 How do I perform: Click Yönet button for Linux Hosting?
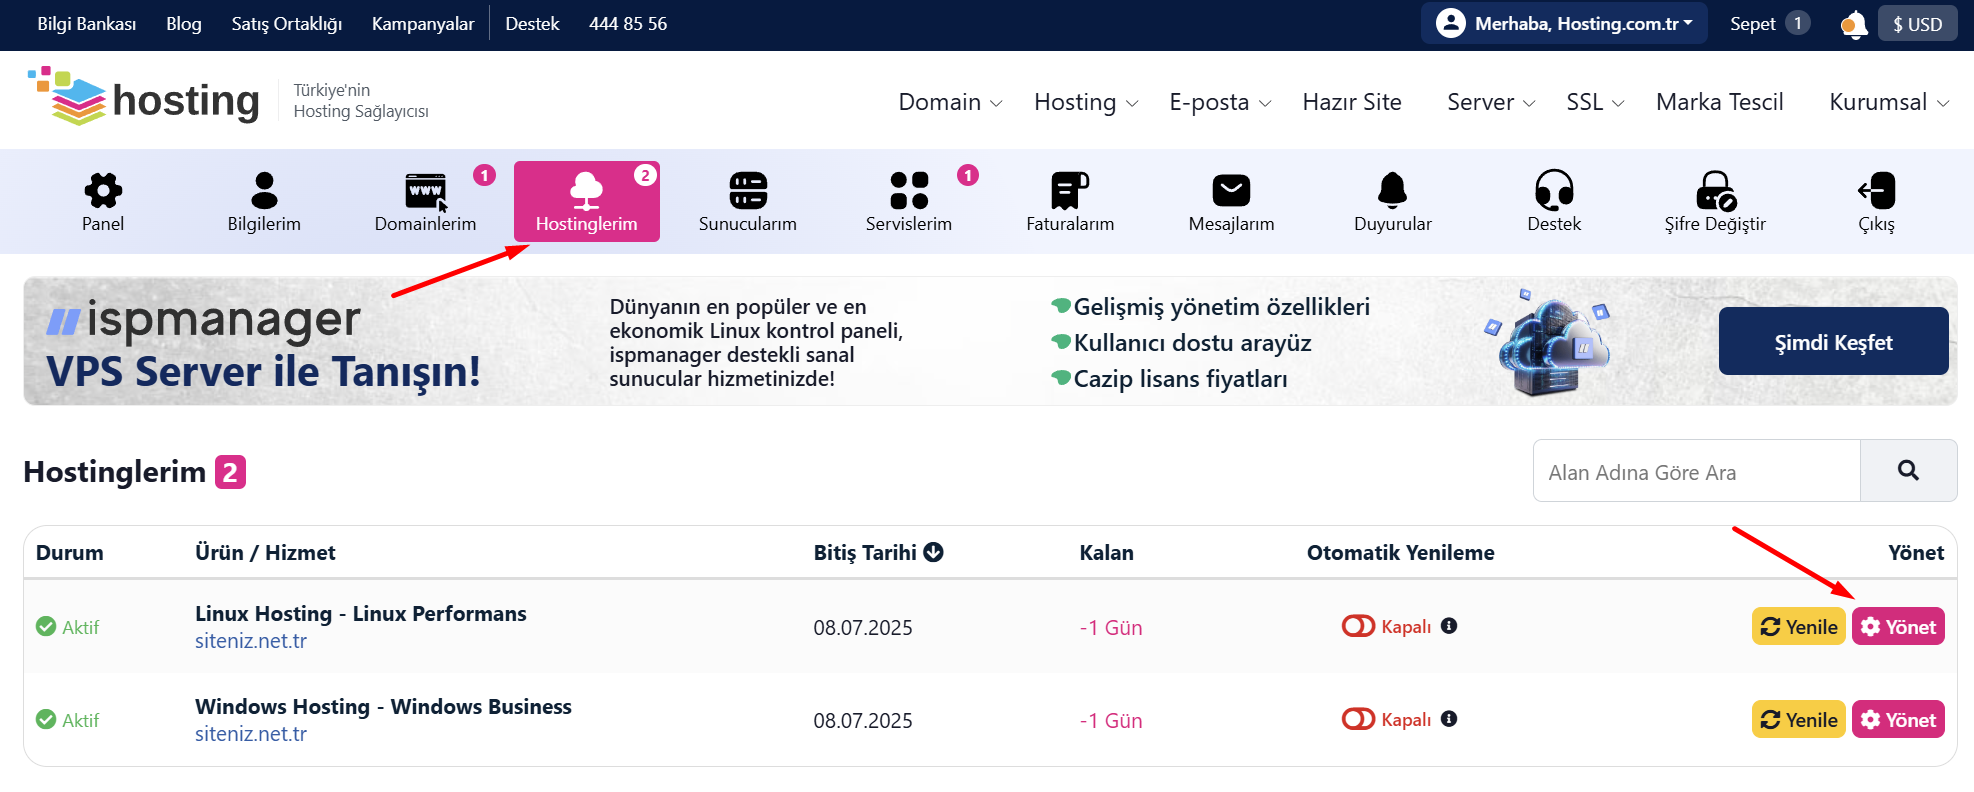click(x=1898, y=627)
